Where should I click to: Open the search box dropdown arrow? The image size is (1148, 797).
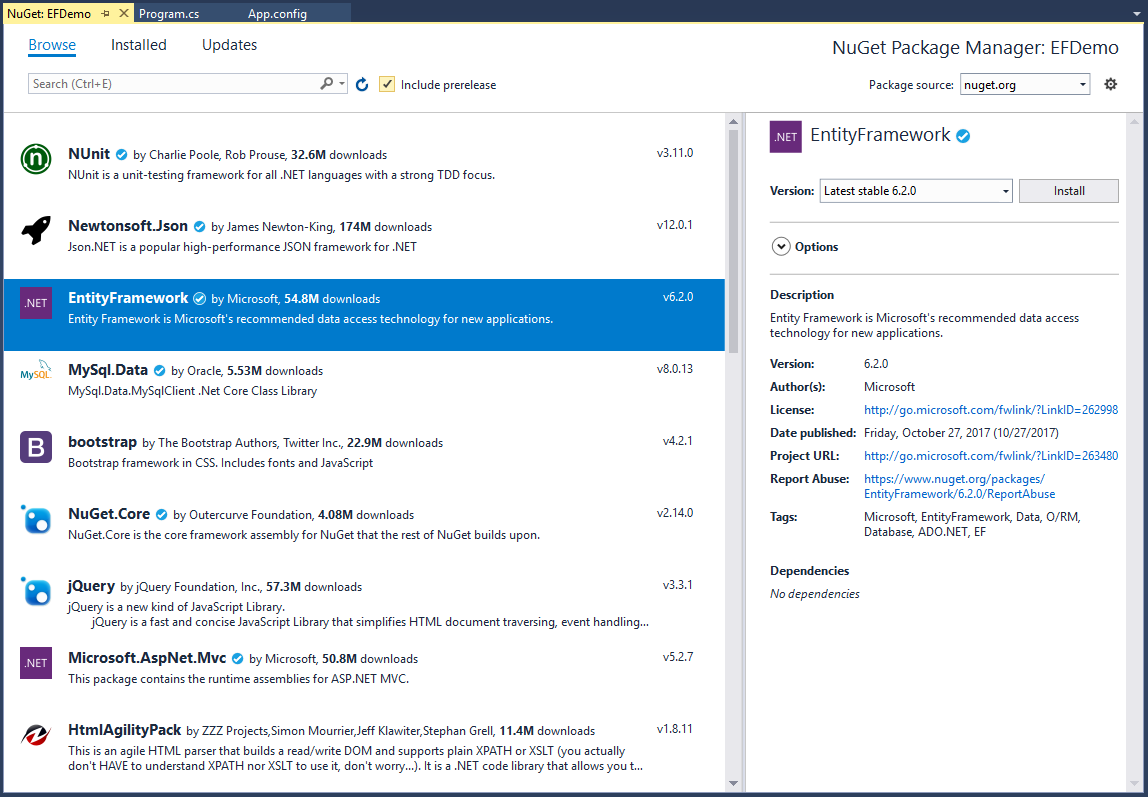tap(342, 83)
